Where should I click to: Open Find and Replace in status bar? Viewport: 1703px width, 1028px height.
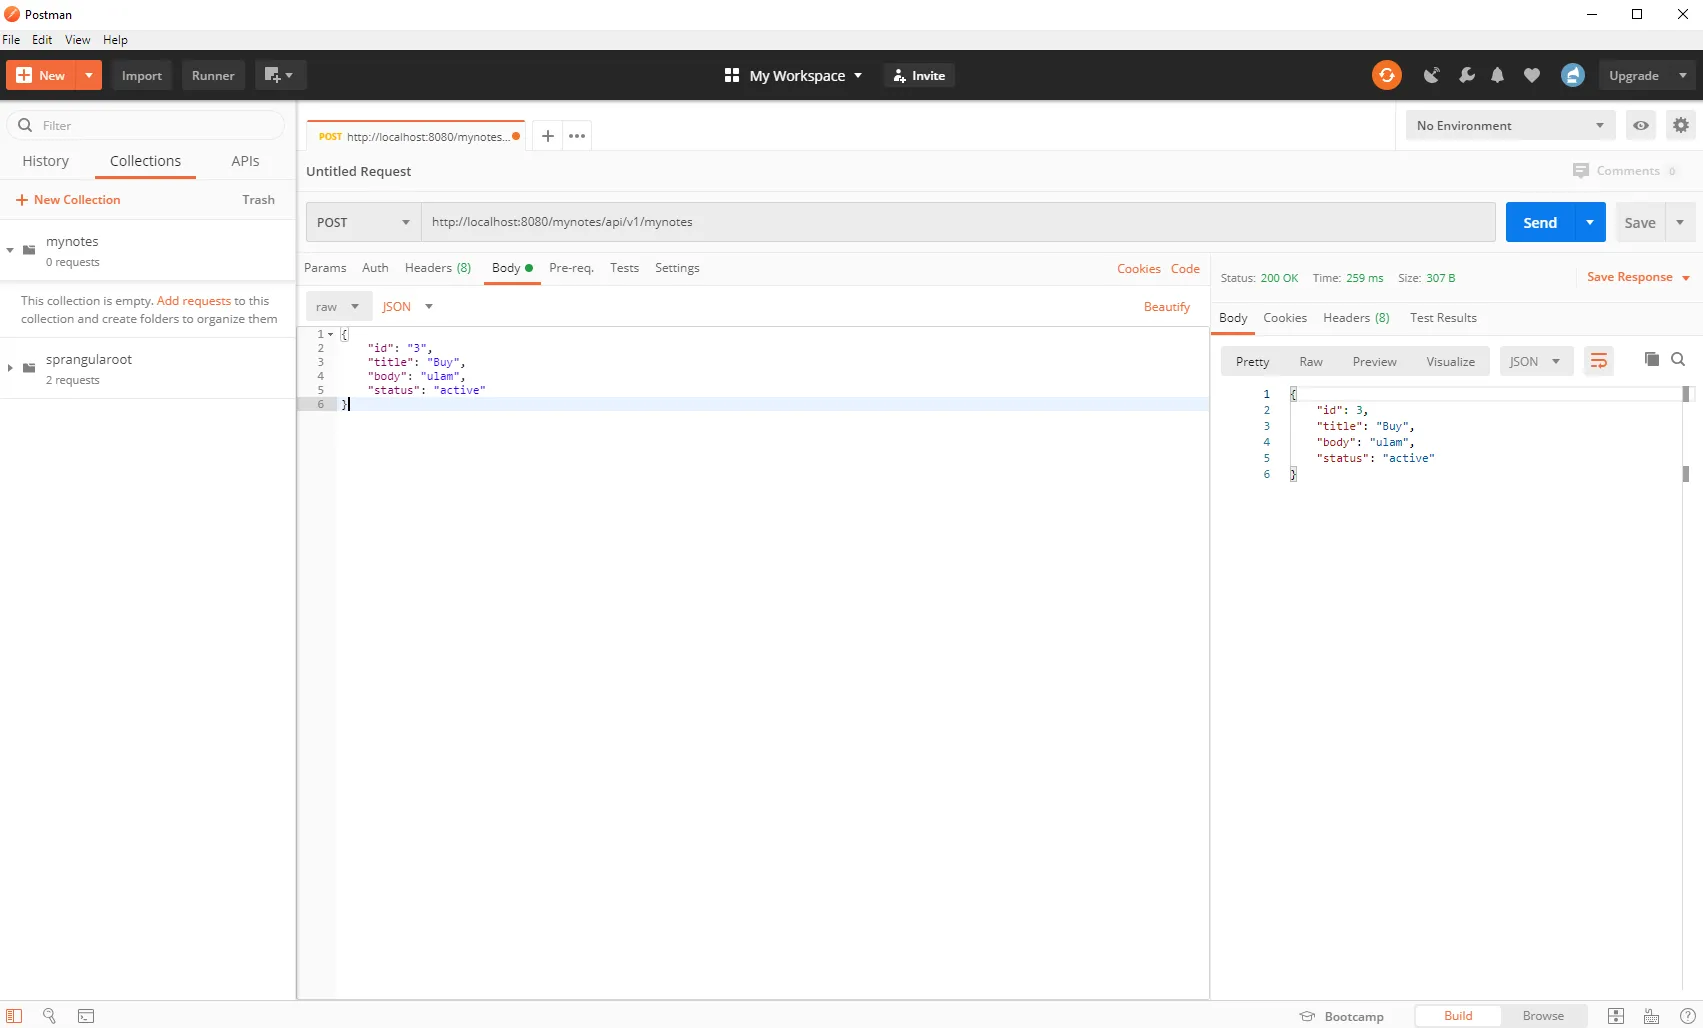(x=49, y=1016)
